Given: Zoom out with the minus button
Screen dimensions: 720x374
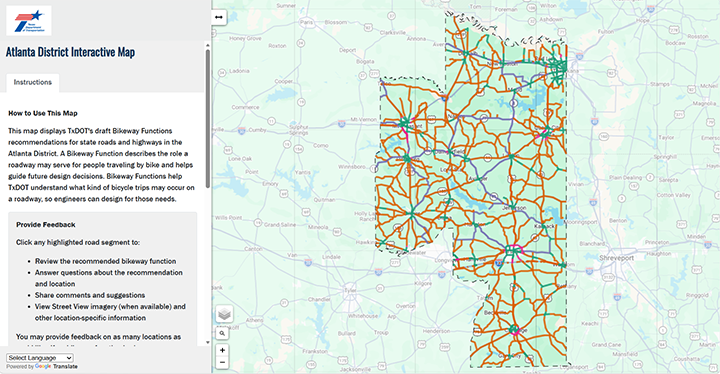Looking at the screenshot, I should [222, 363].
